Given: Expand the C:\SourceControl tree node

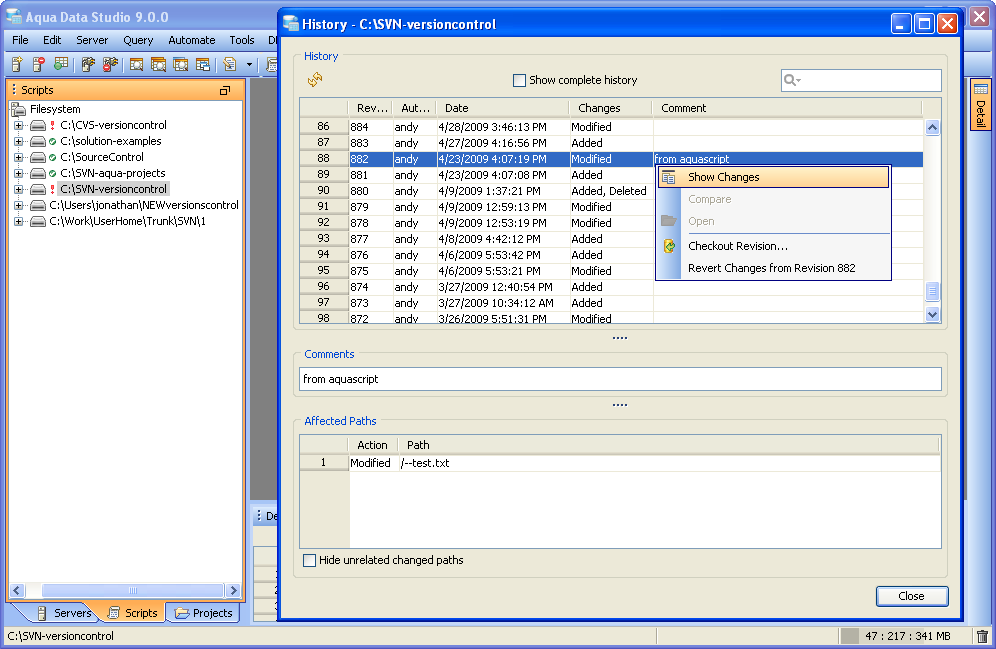Looking at the screenshot, I should tap(18, 157).
